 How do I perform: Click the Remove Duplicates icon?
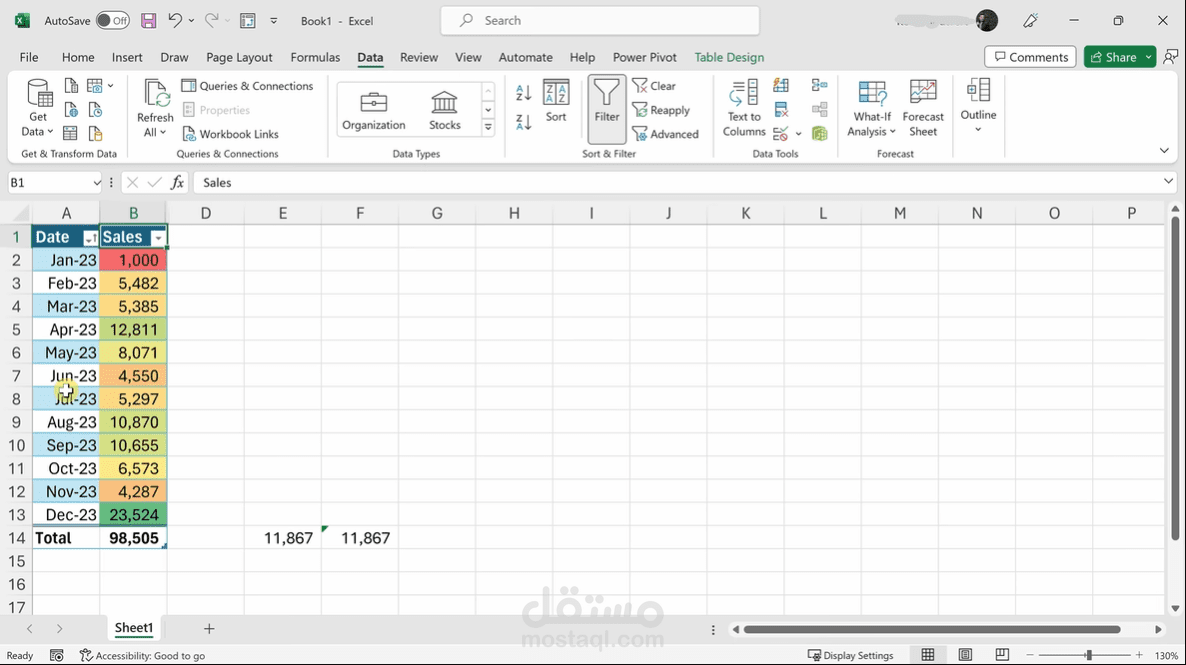(781, 110)
